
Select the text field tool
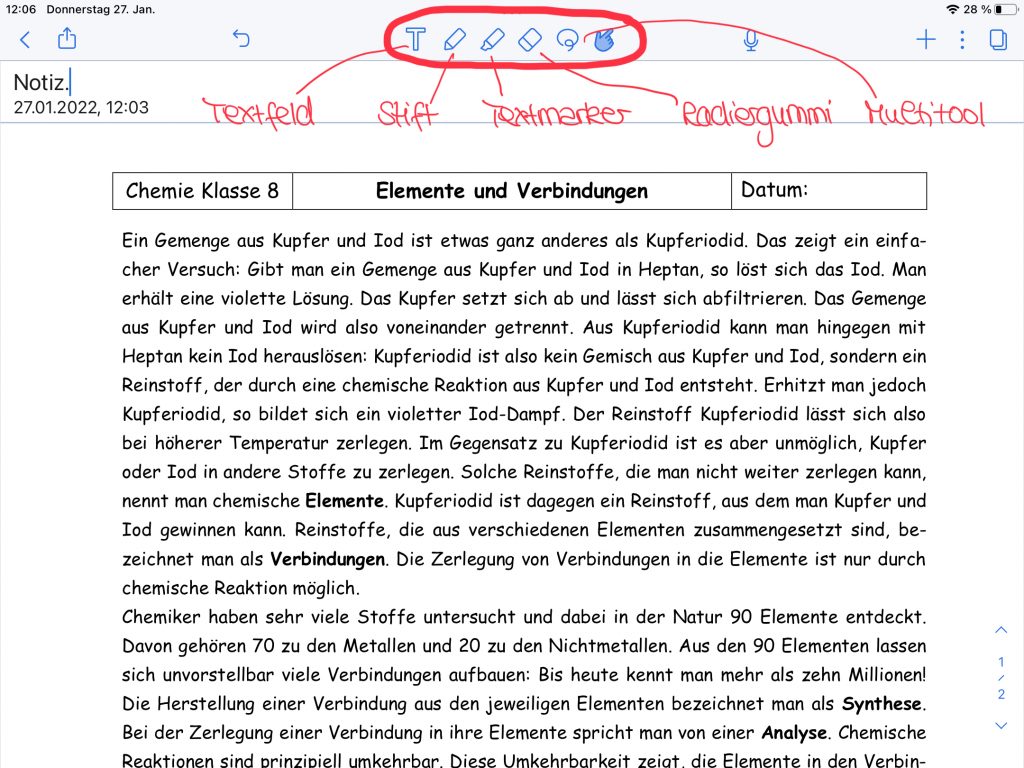[415, 40]
